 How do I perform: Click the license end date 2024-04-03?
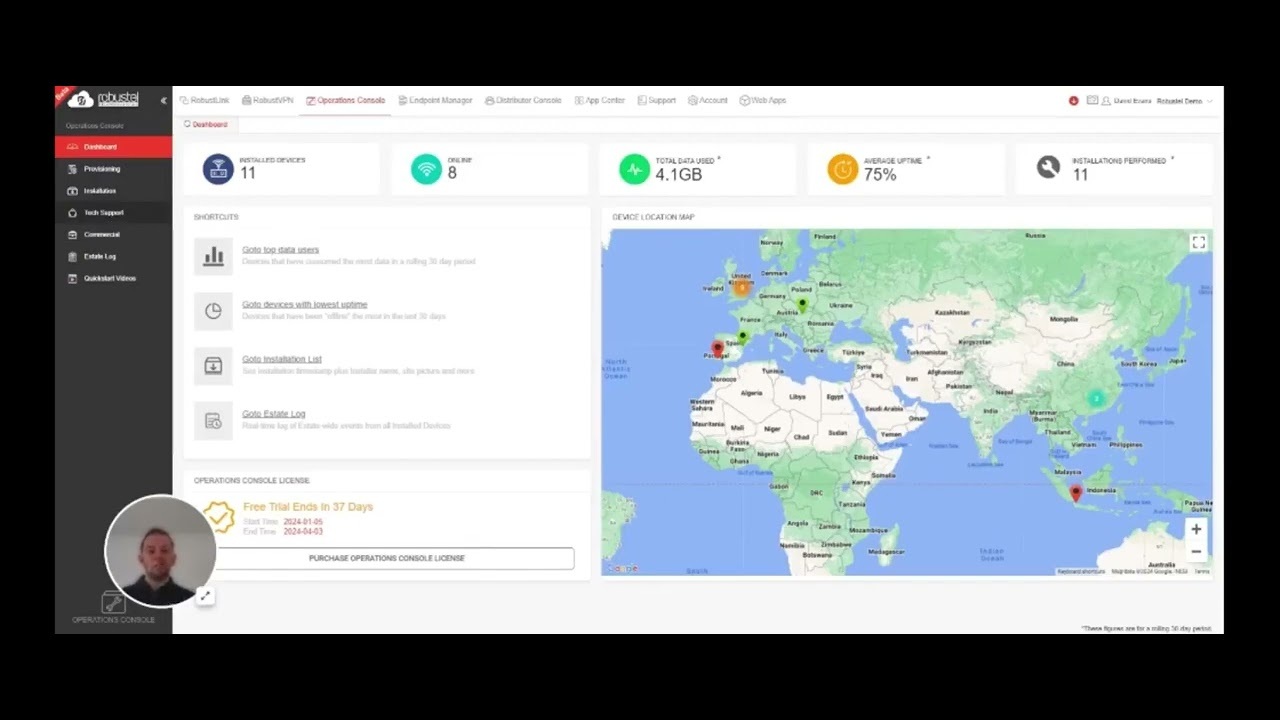303,532
